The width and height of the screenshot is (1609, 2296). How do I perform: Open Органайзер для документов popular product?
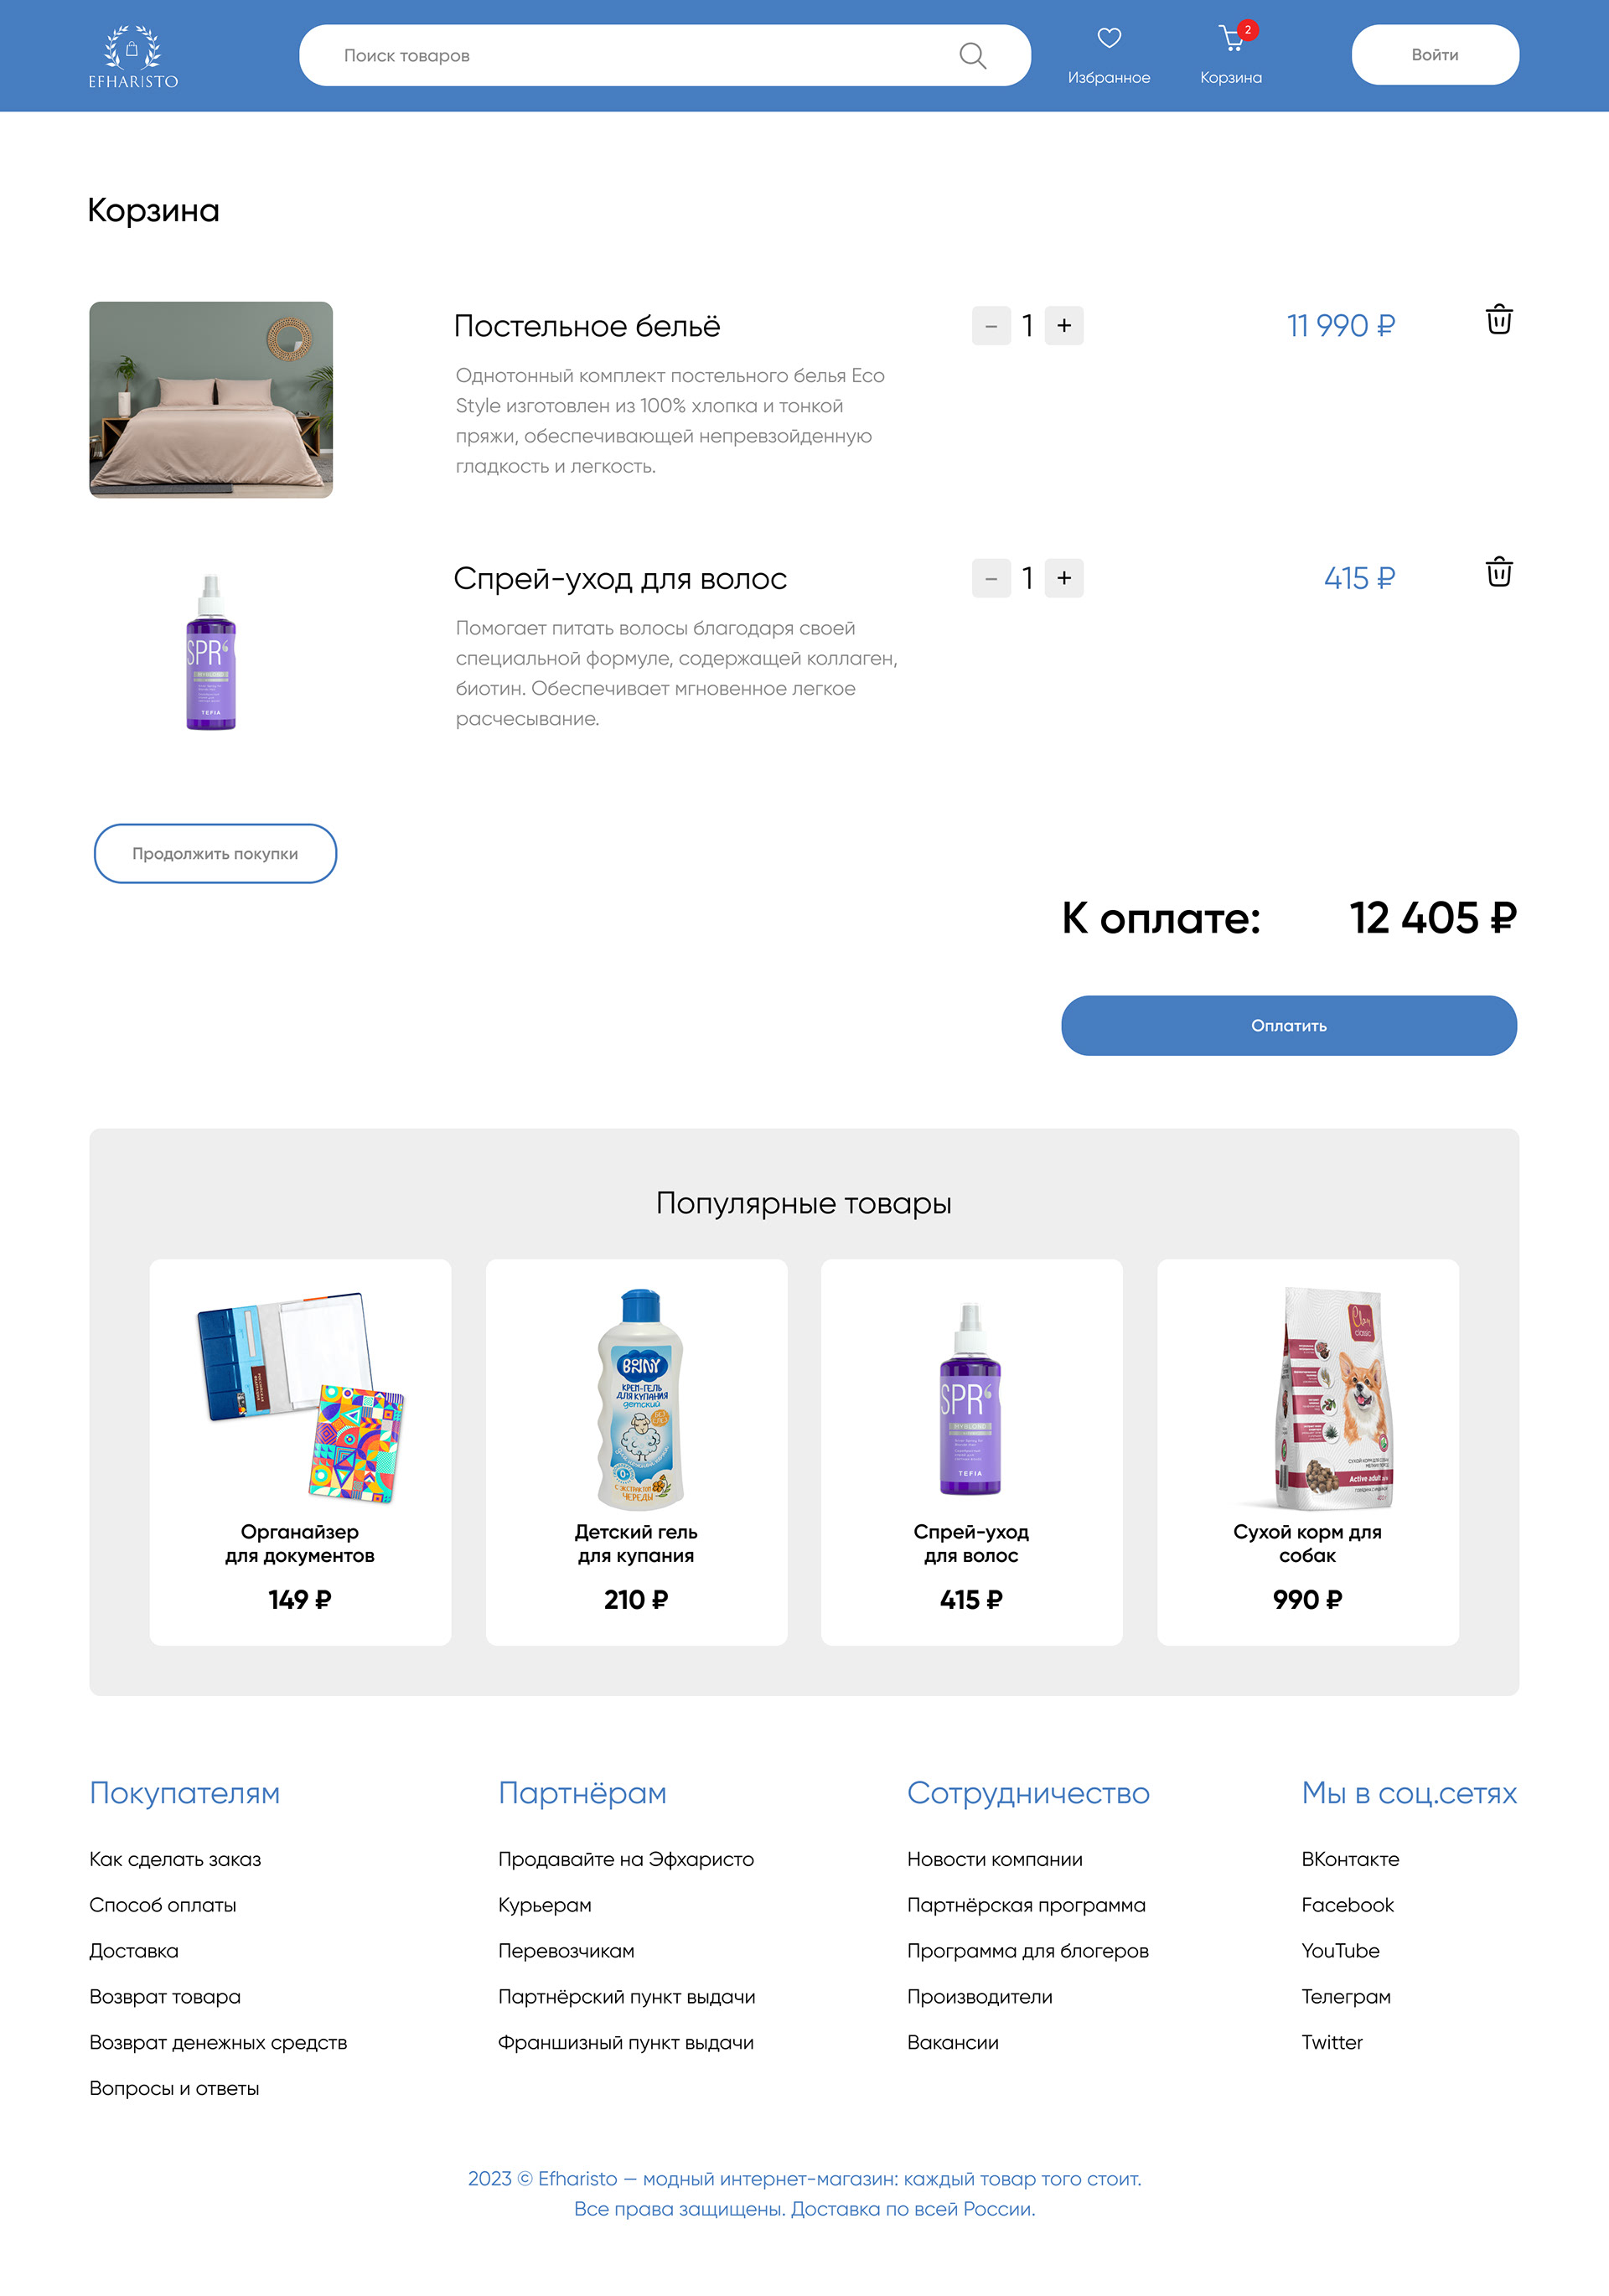(x=300, y=1452)
